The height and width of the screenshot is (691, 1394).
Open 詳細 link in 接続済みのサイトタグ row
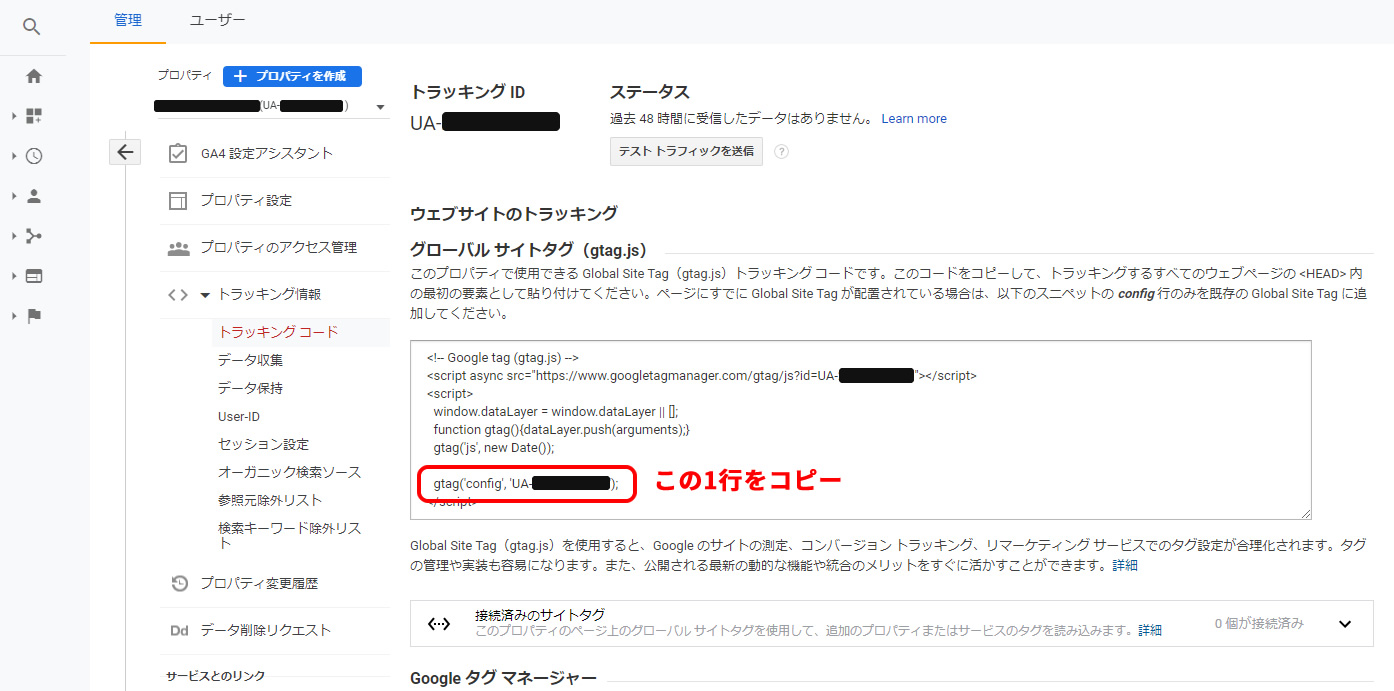pos(1150,631)
